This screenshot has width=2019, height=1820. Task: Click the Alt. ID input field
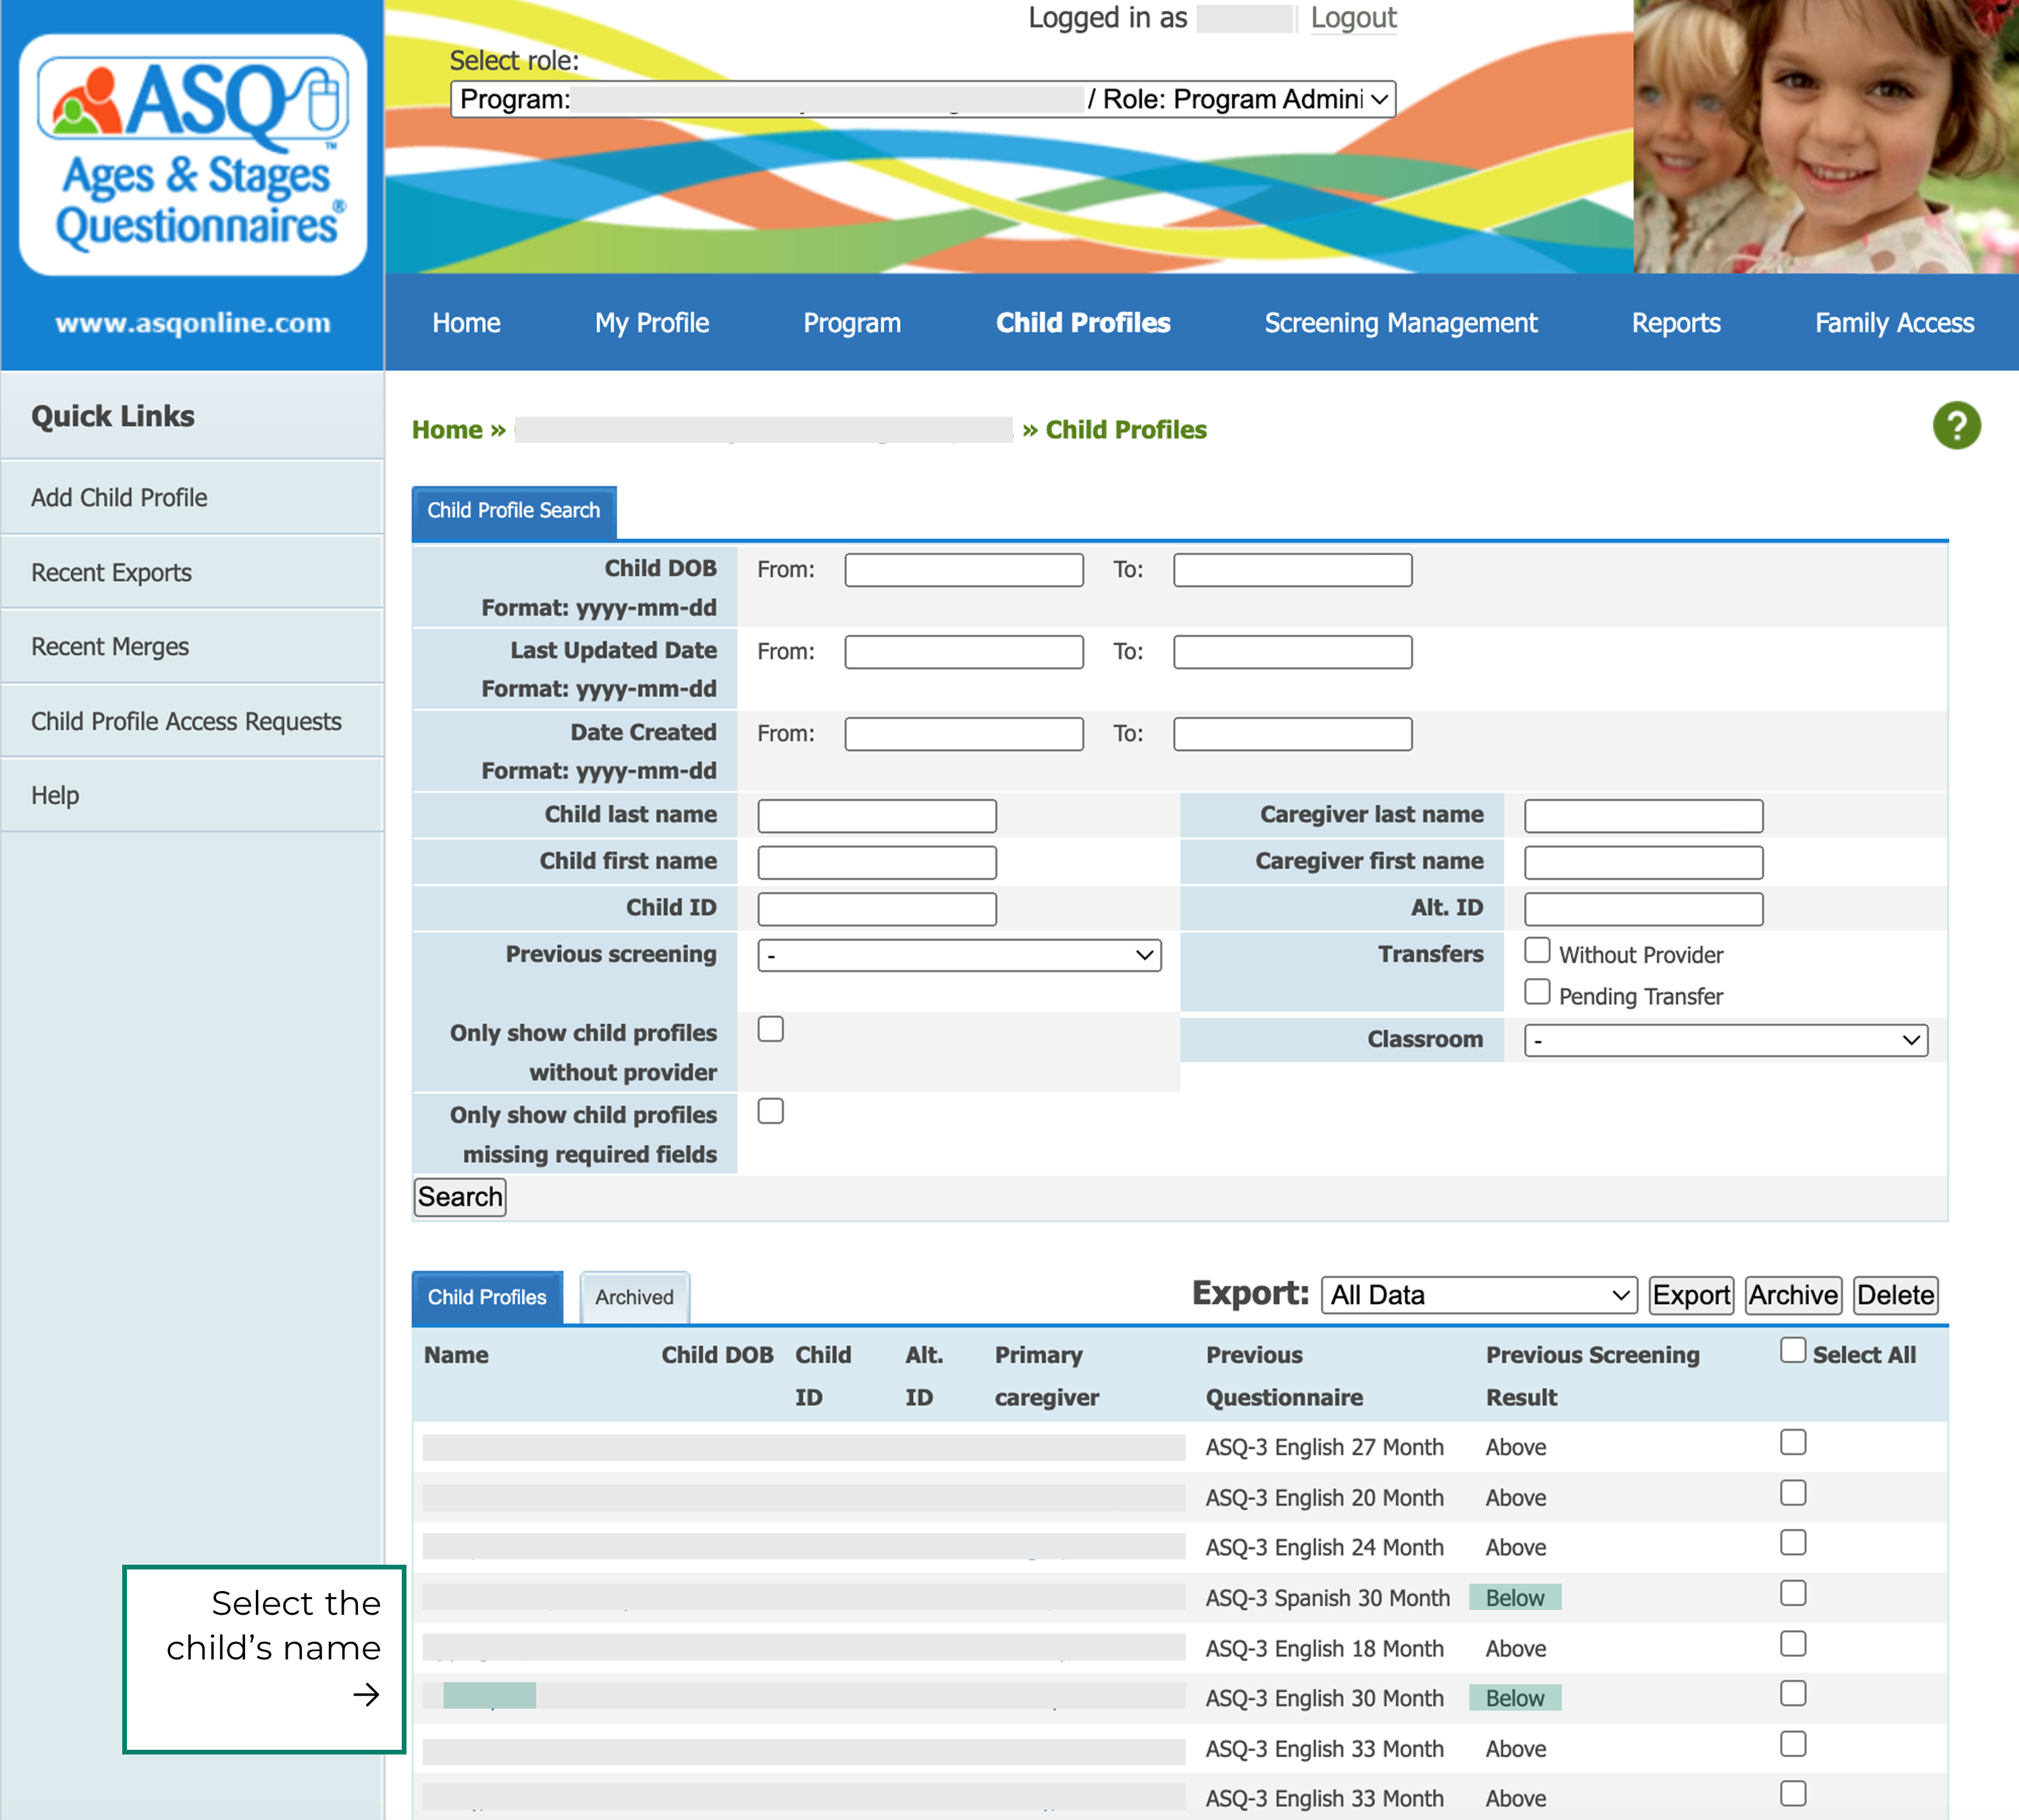(x=1644, y=909)
